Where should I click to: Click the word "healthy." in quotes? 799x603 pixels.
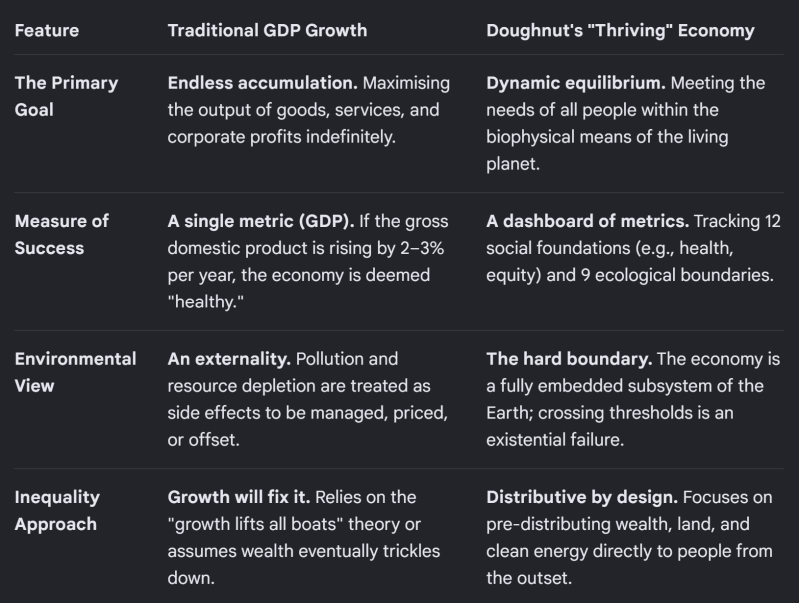206,302
